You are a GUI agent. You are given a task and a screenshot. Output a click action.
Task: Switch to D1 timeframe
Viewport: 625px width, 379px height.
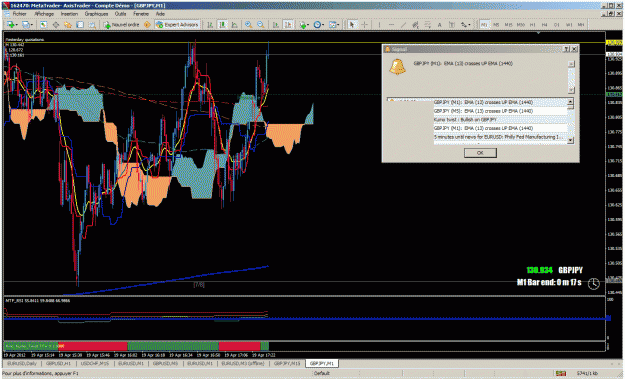[x=556, y=25]
